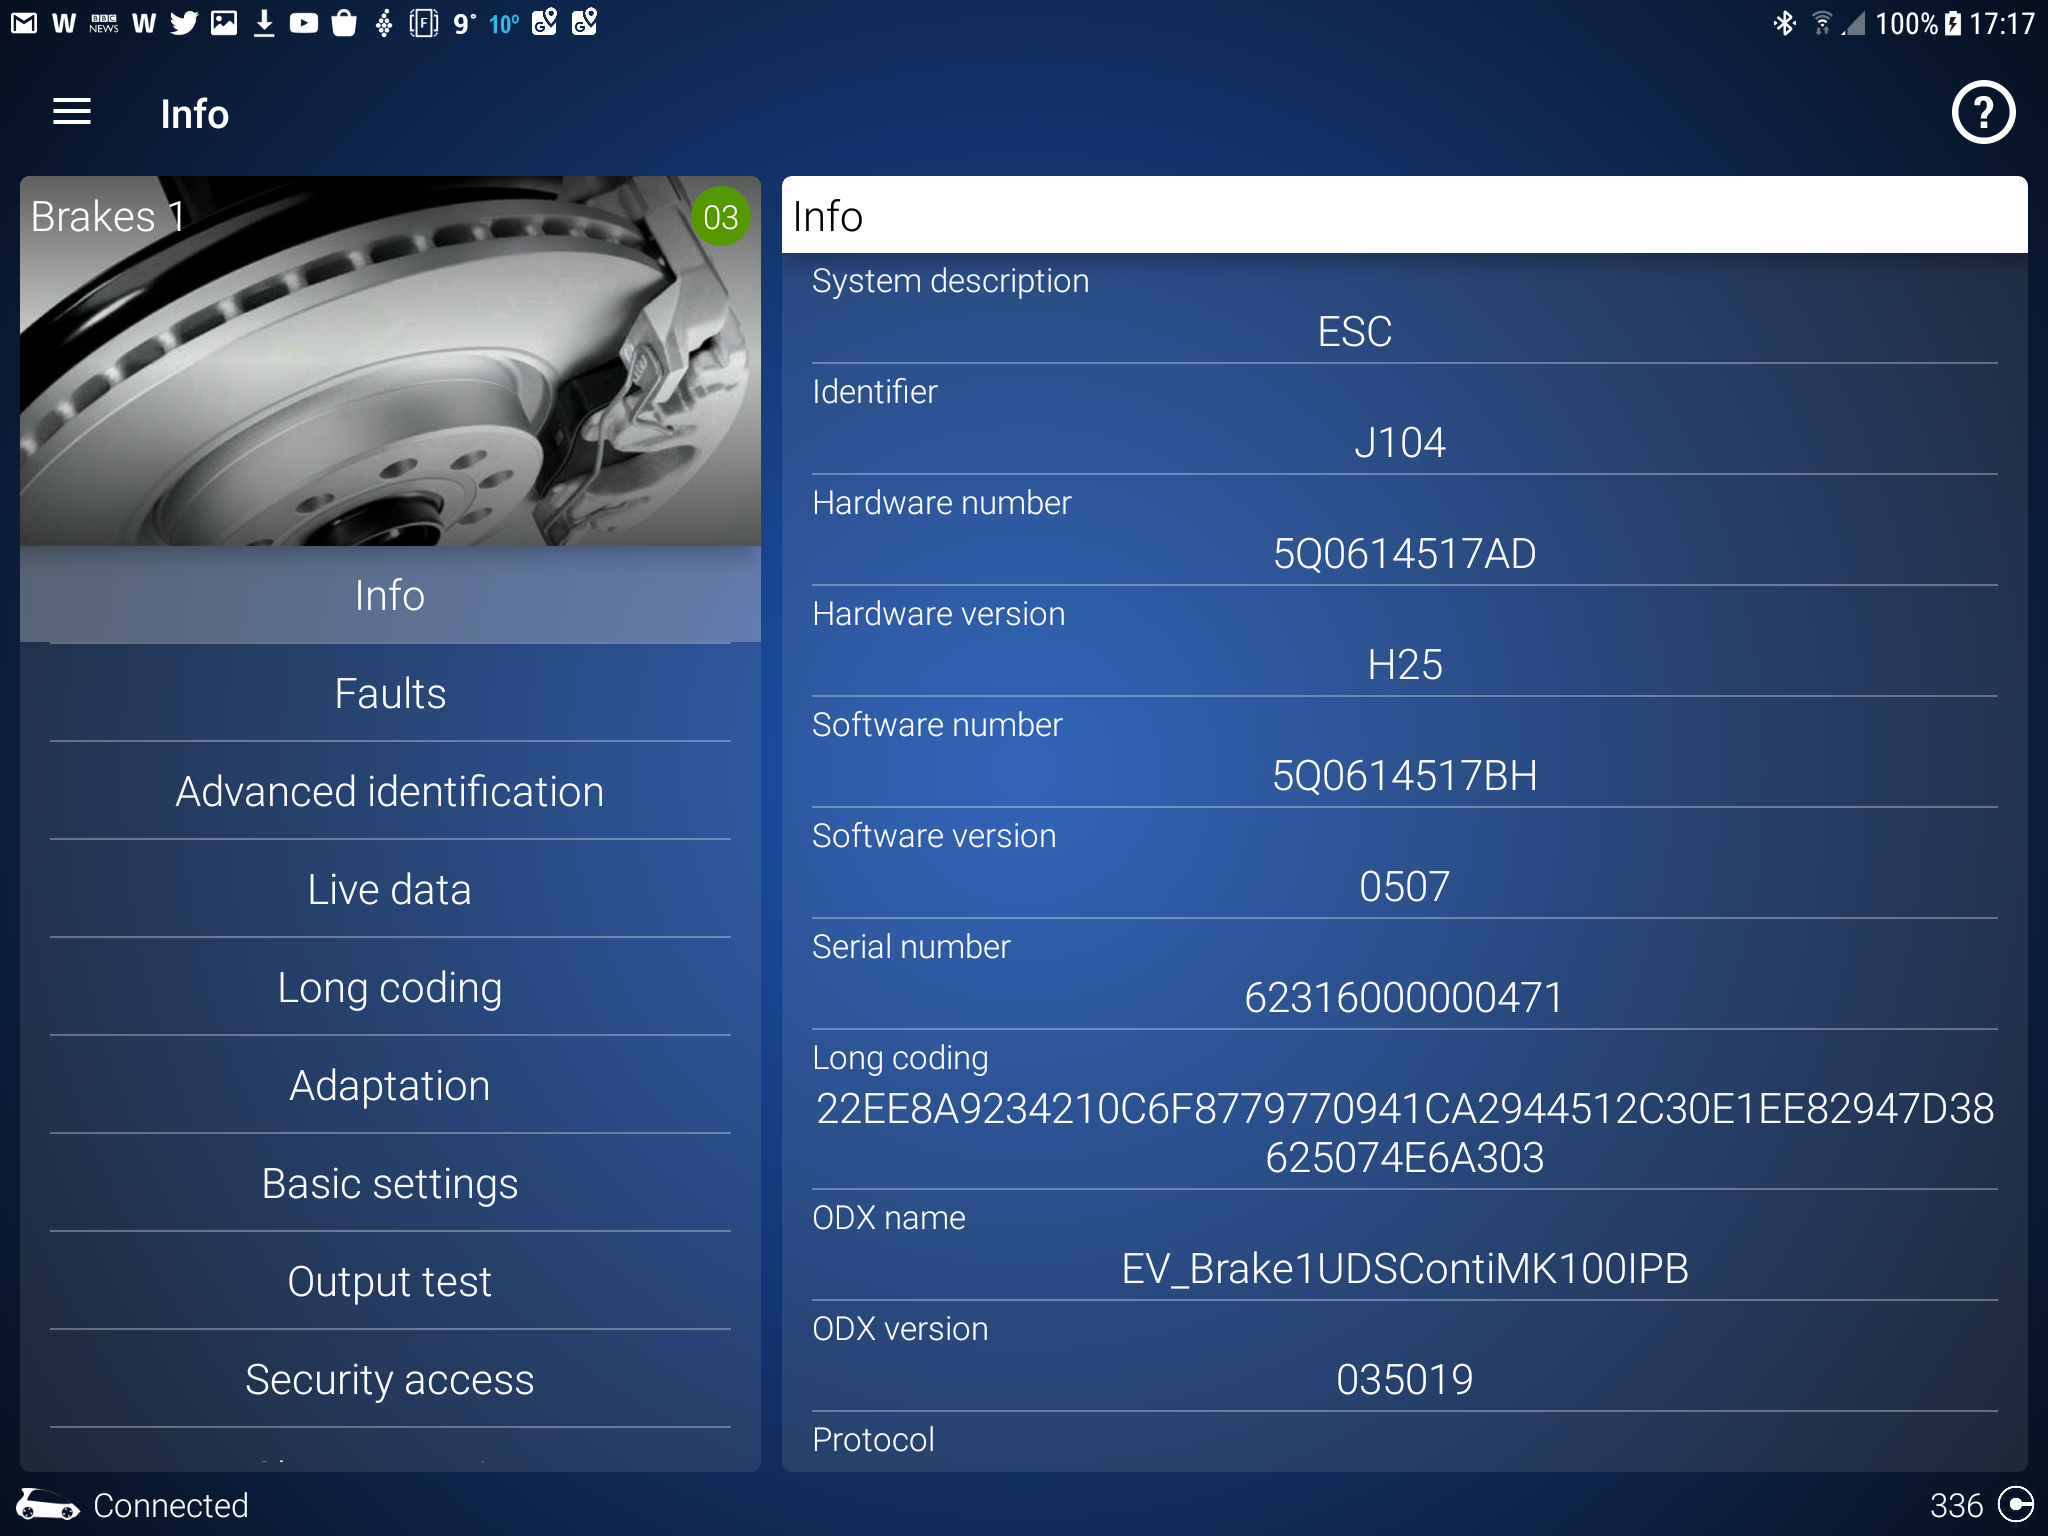Screen dimensions: 2048x1536
Task: Tap the green 03 module badge
Action: 720,217
